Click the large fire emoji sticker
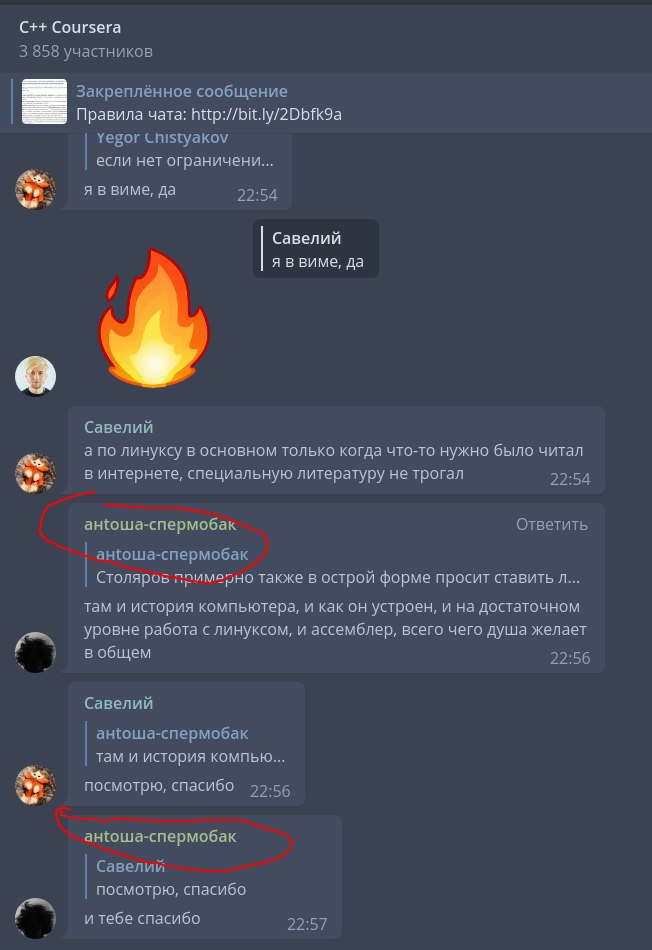652x950 pixels. tap(153, 318)
